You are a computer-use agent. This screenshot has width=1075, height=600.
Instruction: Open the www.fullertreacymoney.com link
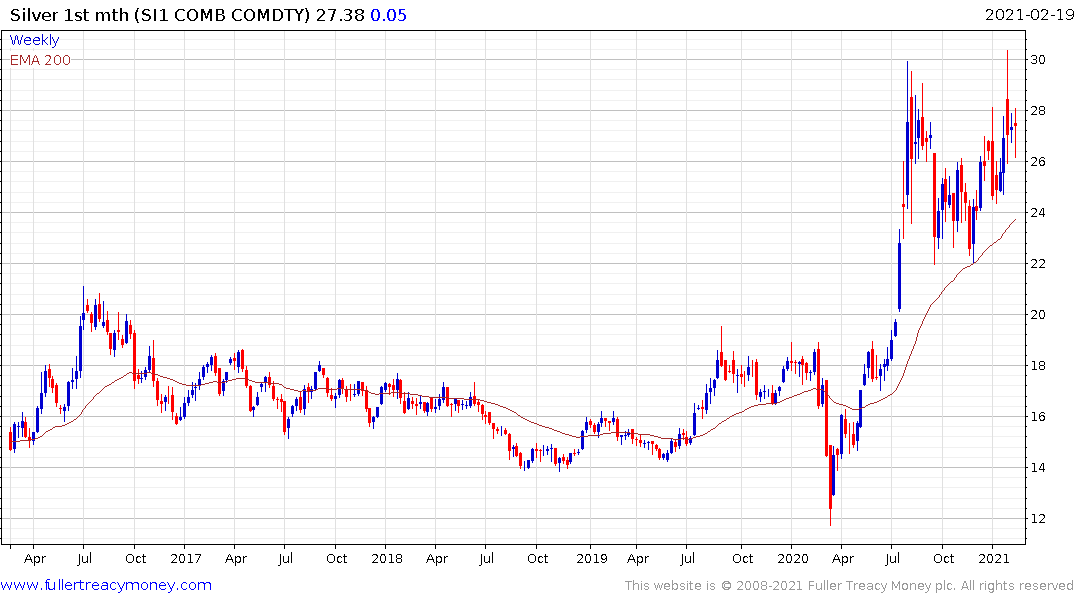106,585
